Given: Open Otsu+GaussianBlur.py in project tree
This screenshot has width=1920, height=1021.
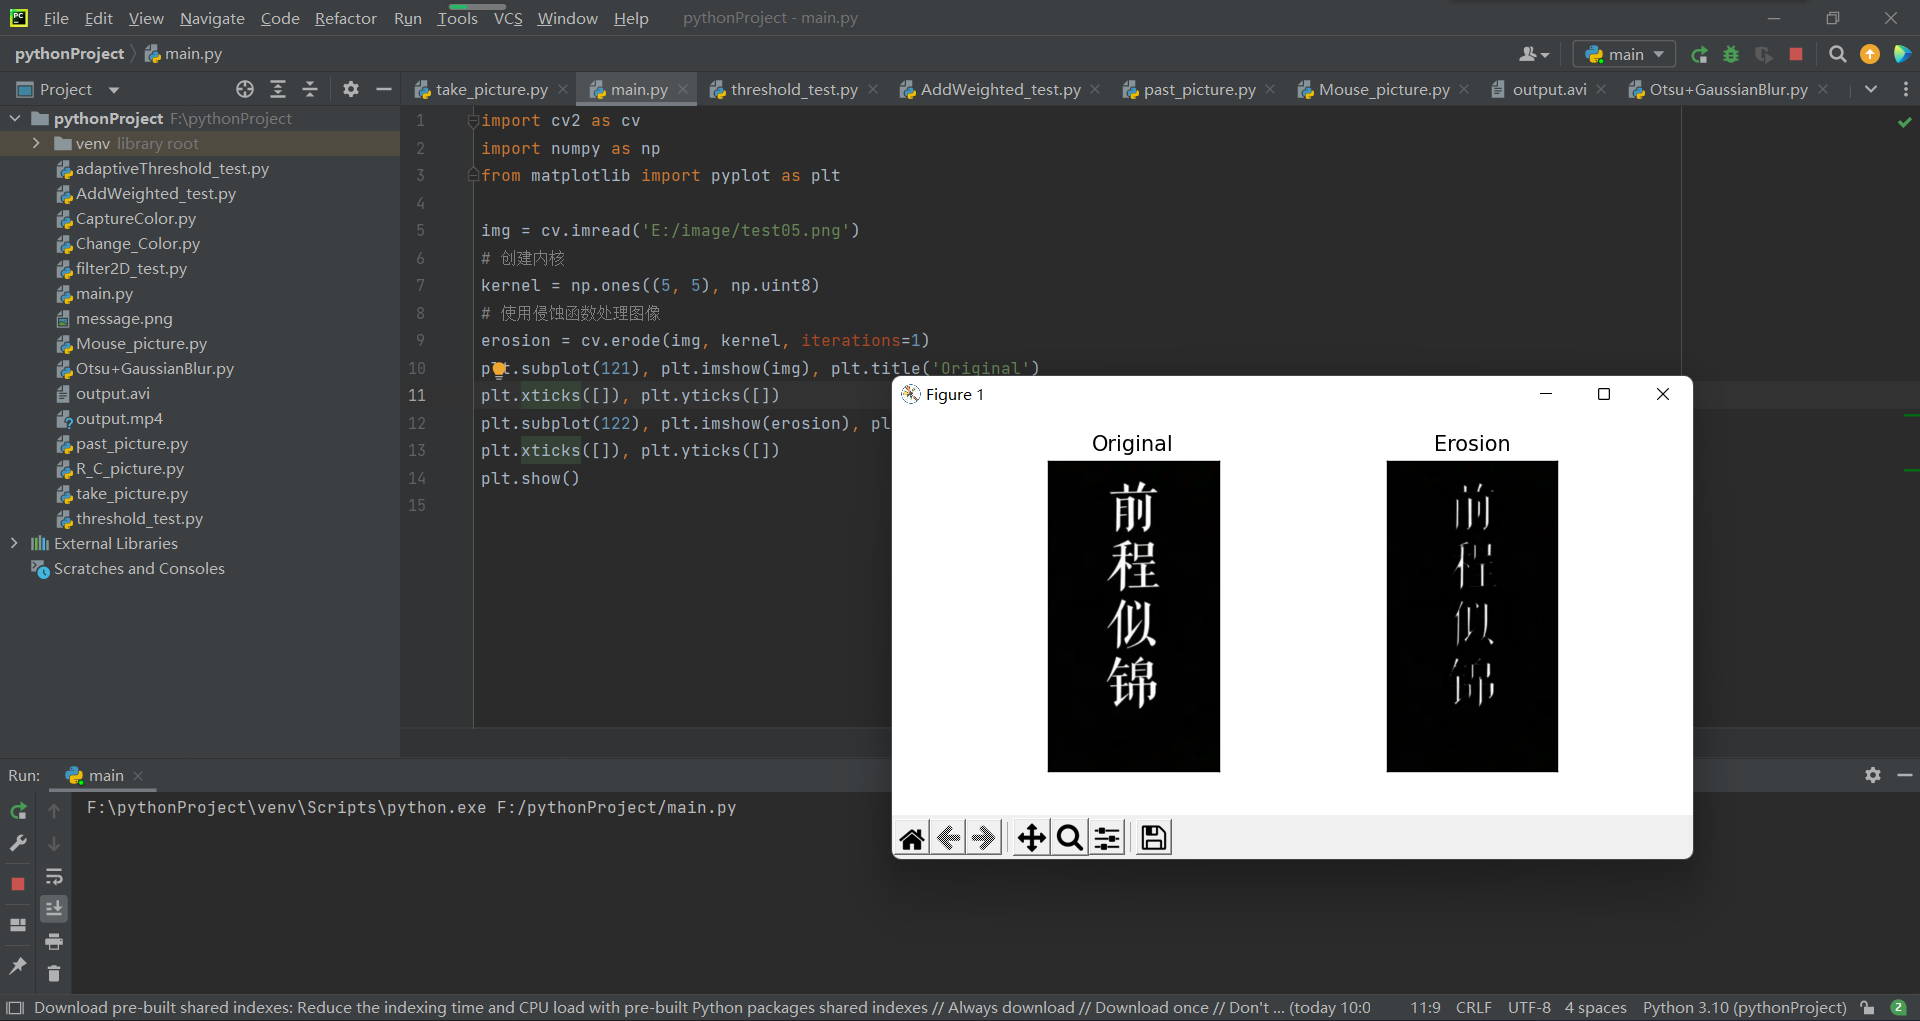Looking at the screenshot, I should 154,368.
